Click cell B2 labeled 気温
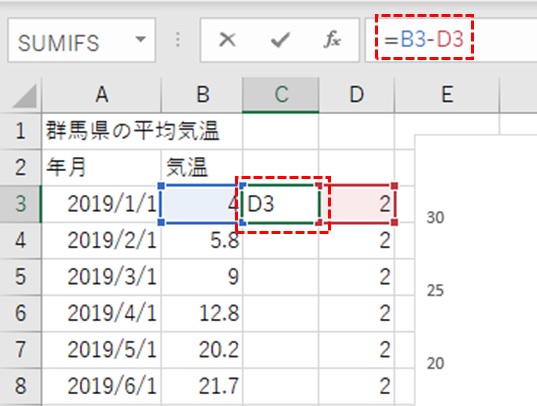The height and width of the screenshot is (406, 537). click(x=202, y=168)
